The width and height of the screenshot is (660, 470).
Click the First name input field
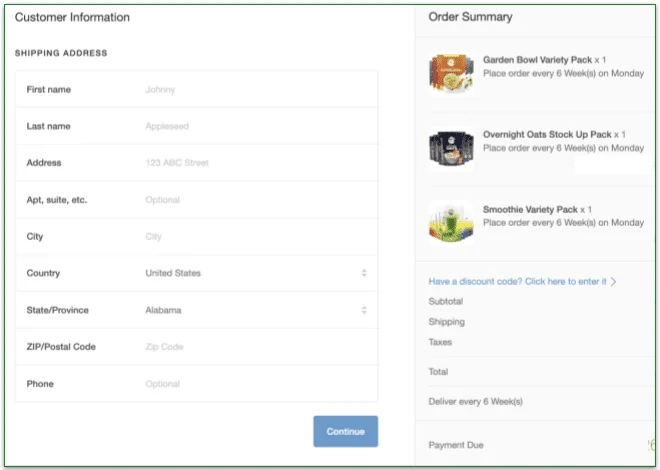[x=196, y=89]
